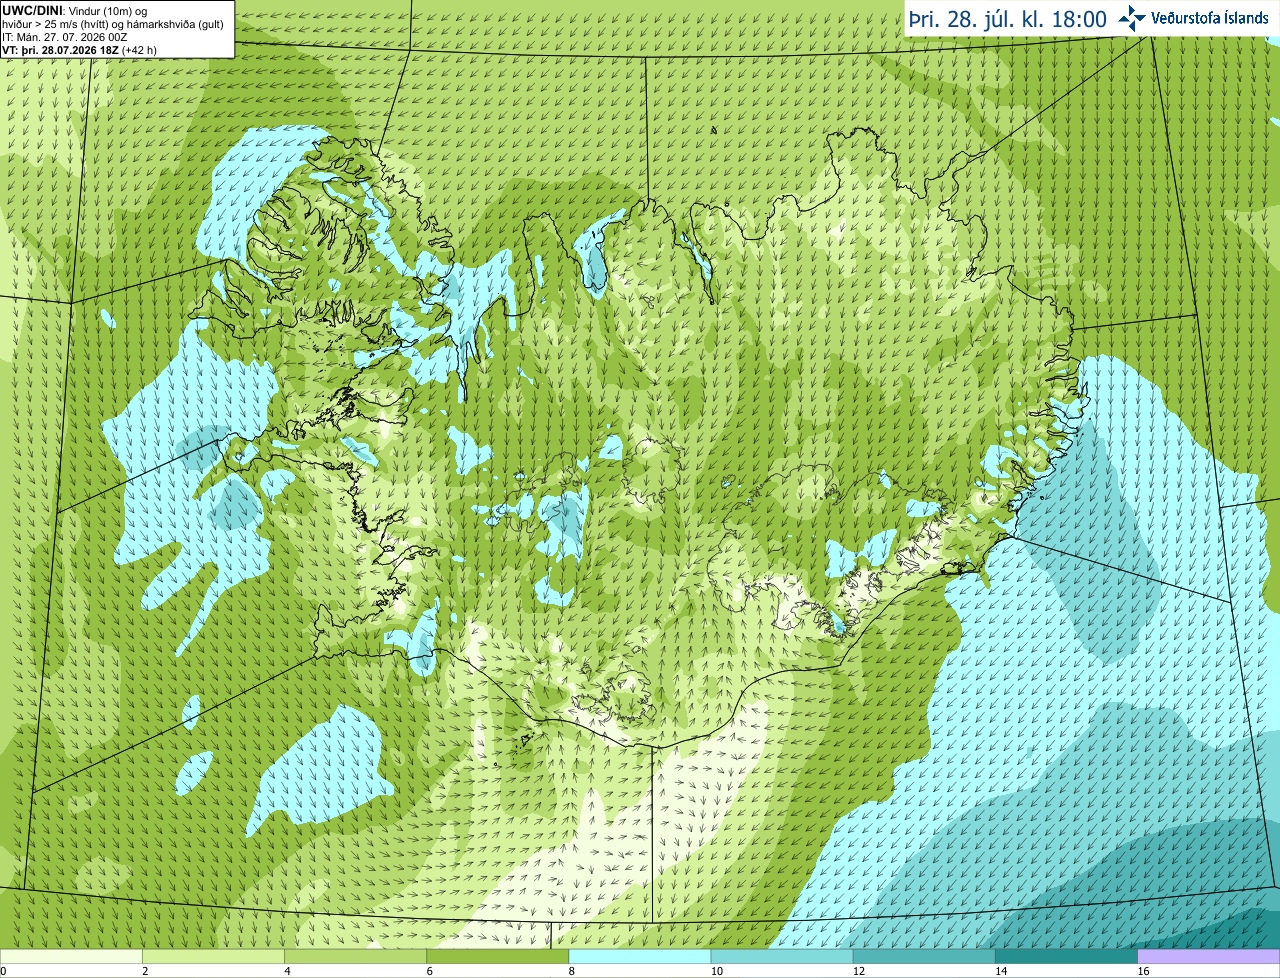Pick the 10–12 m/s turquoise color swatch
The width and height of the screenshot is (1280, 978).
(782, 957)
